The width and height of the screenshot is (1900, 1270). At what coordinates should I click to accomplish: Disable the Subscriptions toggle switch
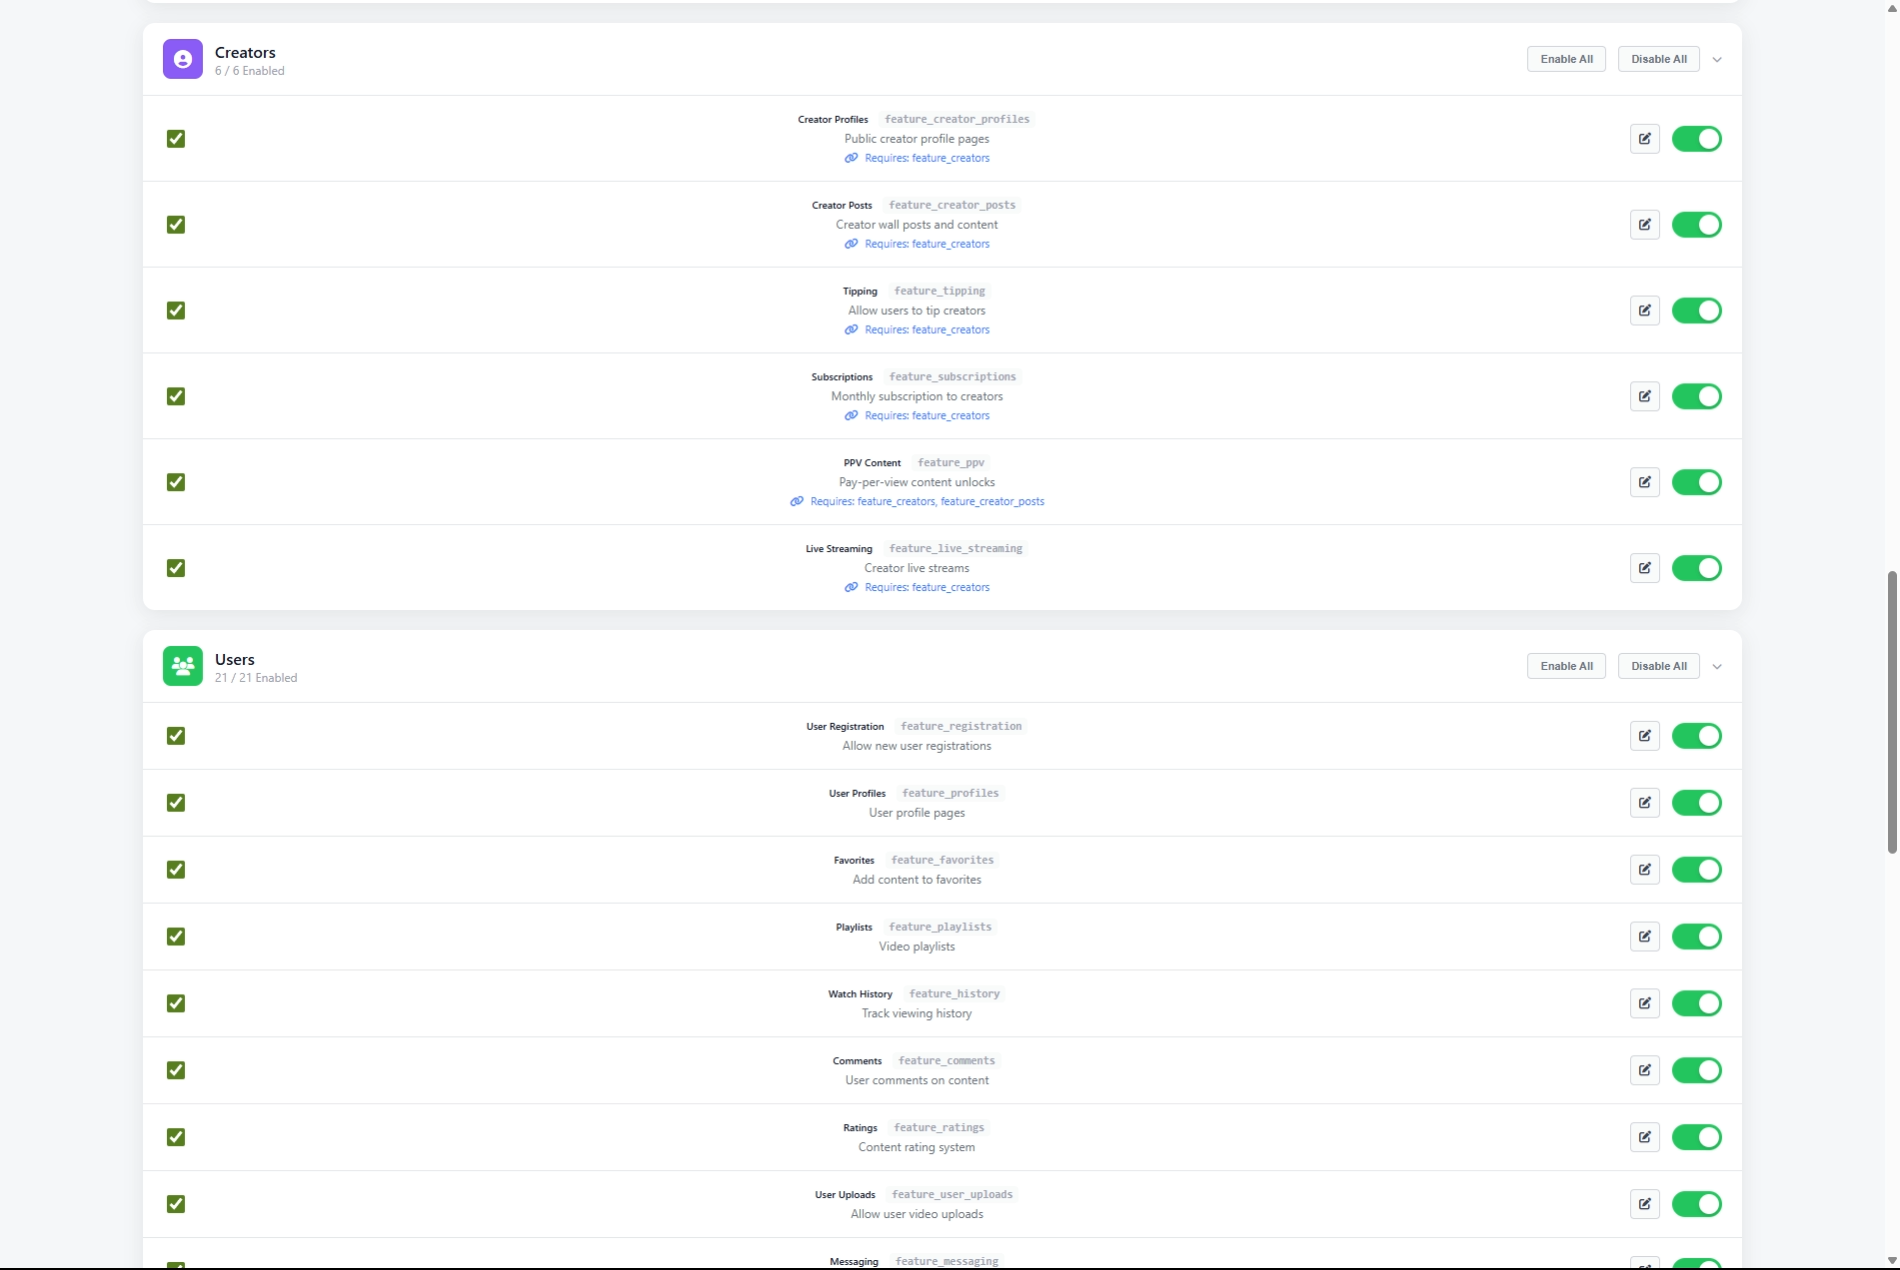point(1696,397)
